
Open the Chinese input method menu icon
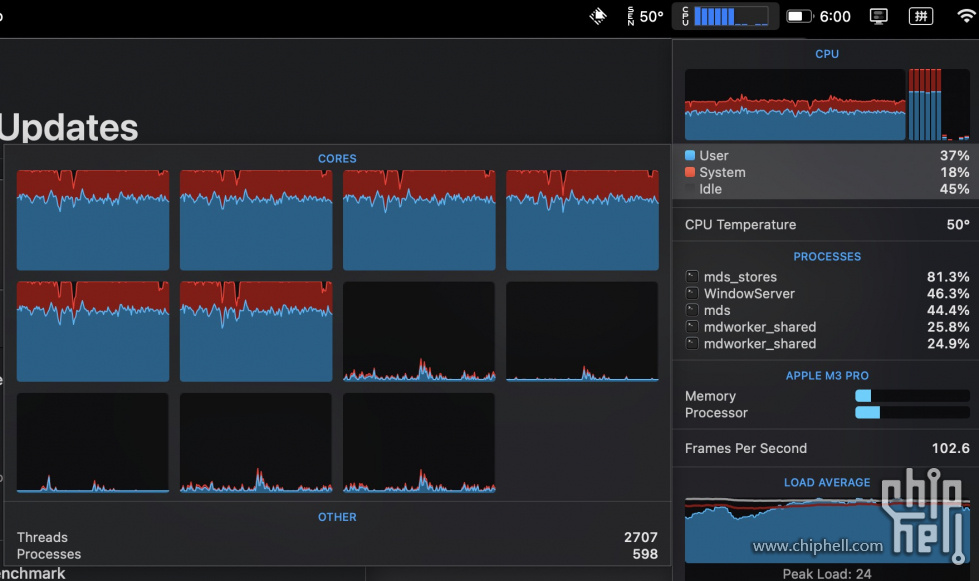pos(921,16)
